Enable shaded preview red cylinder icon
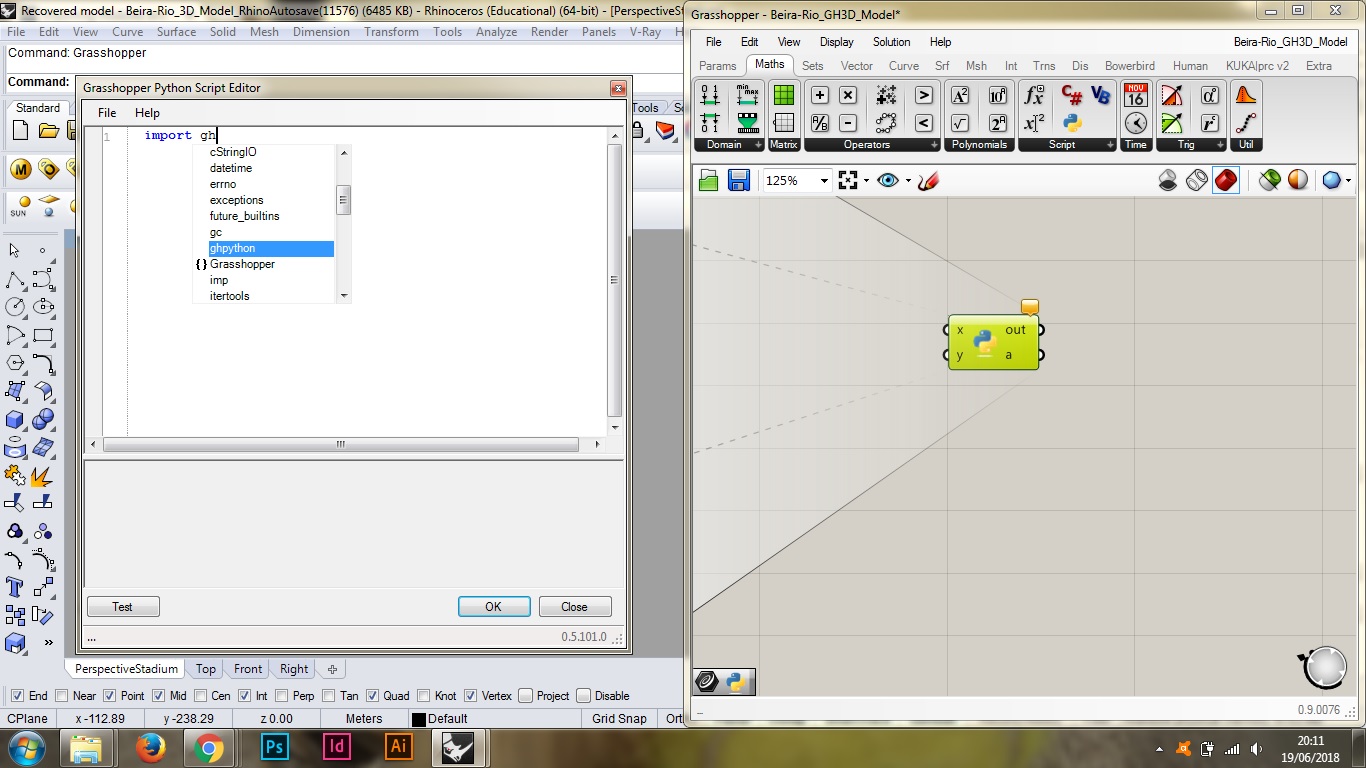 point(1225,181)
